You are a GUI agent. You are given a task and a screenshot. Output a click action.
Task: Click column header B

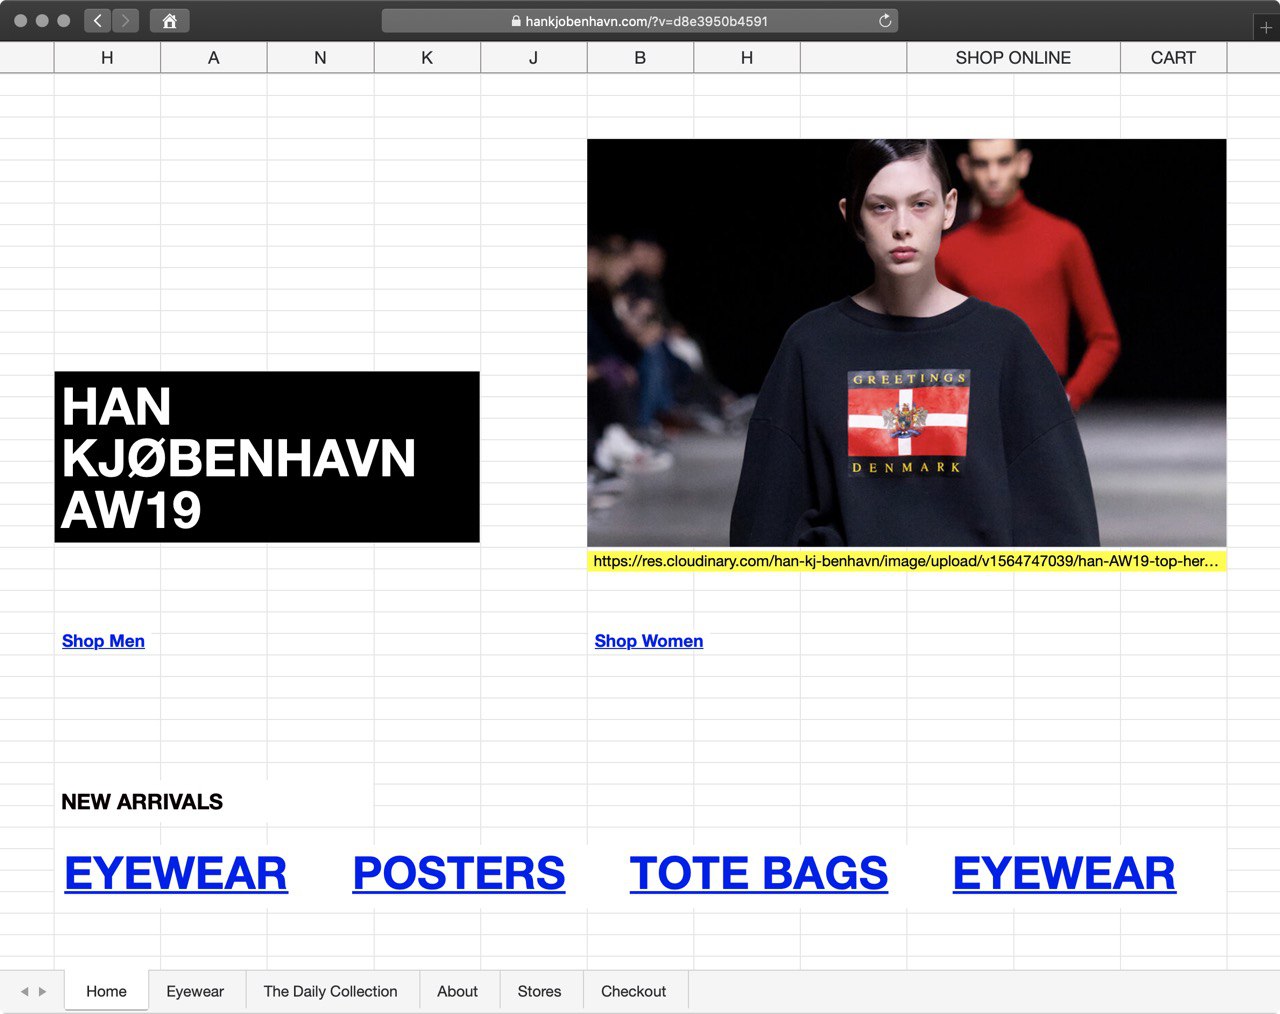640,58
